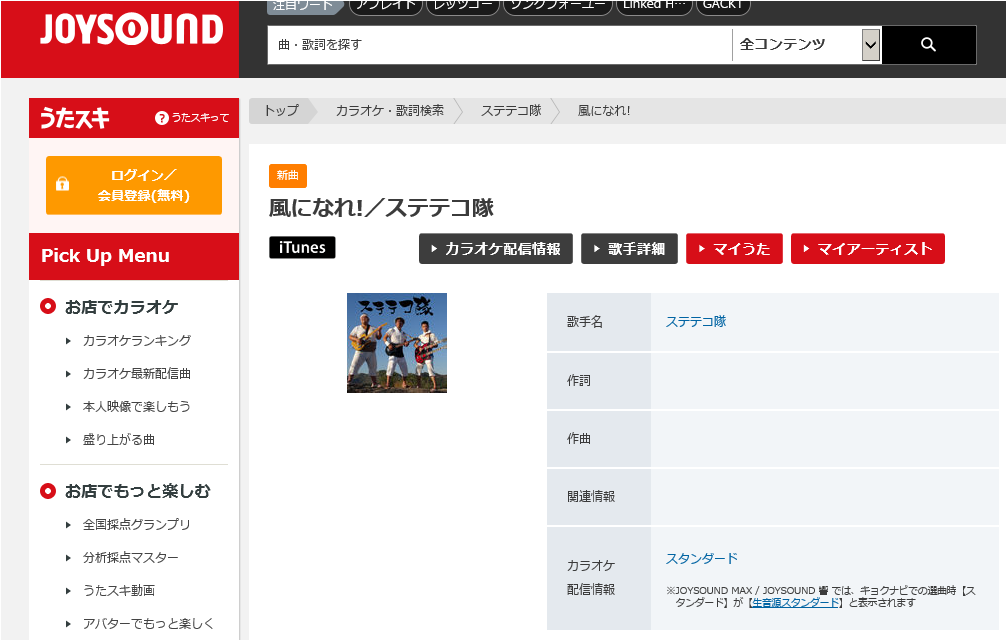Add song with the マイうた button
The image size is (1007, 641).
(x=735, y=249)
